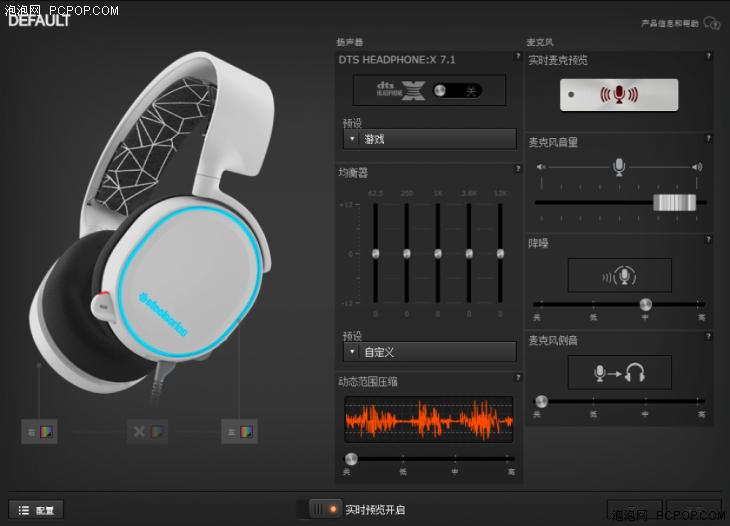Click help icon for mic sidetone section
This screenshot has height=526, width=730.
(708, 337)
